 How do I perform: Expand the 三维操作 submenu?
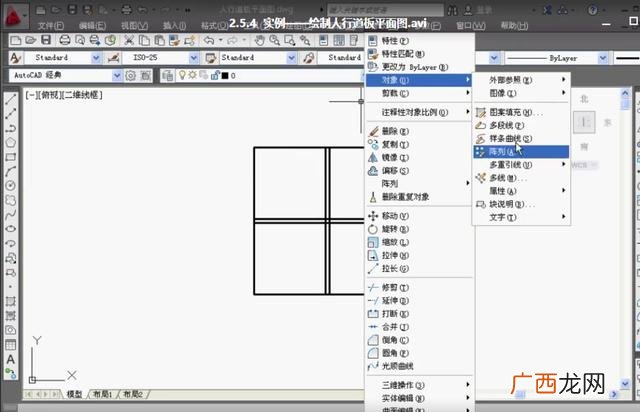click(x=420, y=385)
